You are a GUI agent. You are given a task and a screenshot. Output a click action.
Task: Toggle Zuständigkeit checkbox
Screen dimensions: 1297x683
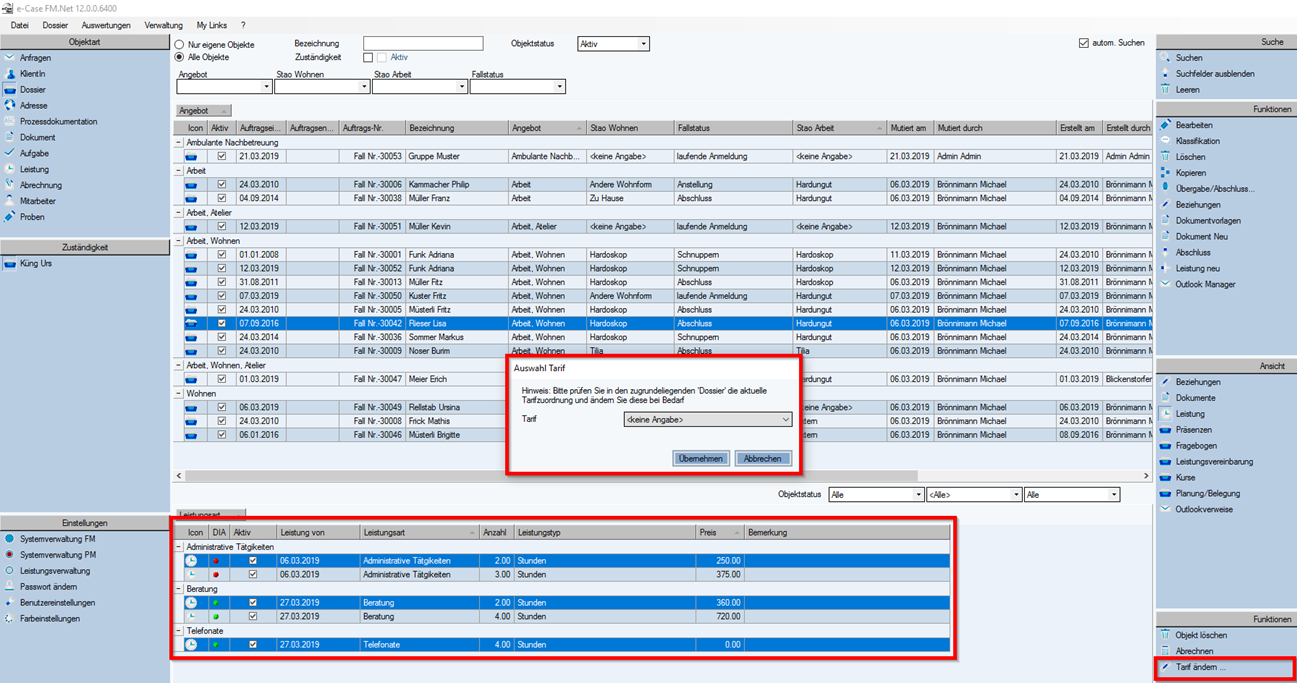[x=368, y=58]
